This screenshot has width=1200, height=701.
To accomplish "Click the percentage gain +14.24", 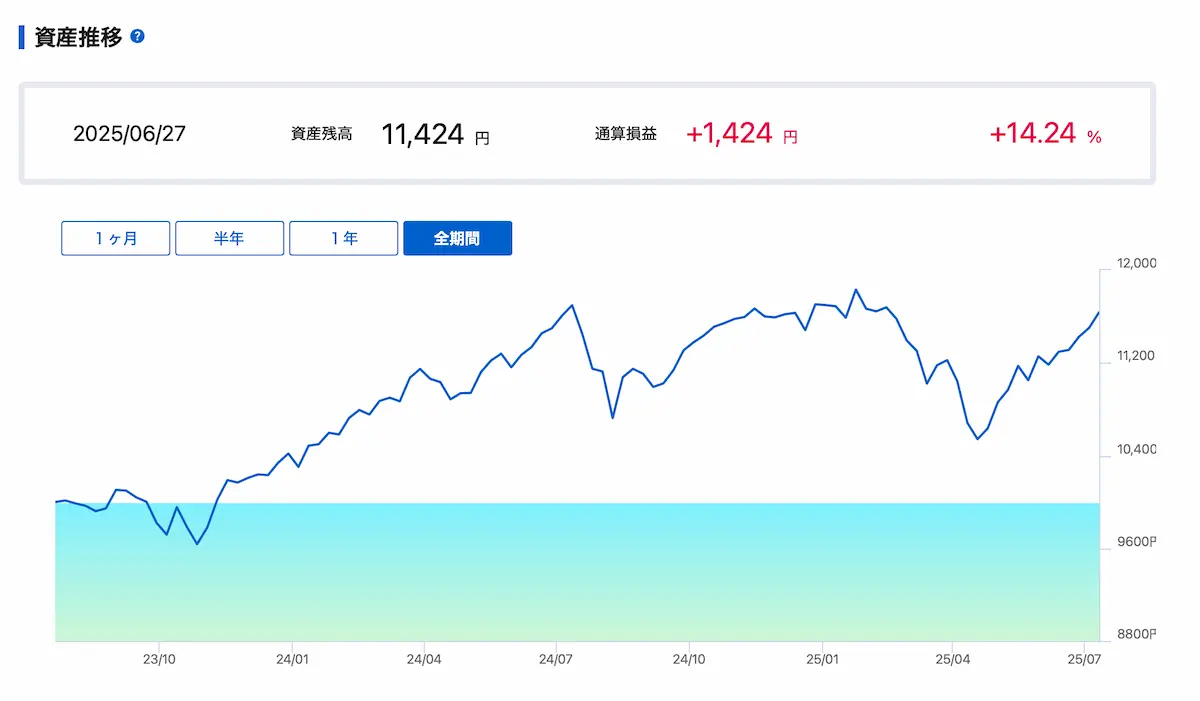I will pyautogui.click(x=1033, y=133).
